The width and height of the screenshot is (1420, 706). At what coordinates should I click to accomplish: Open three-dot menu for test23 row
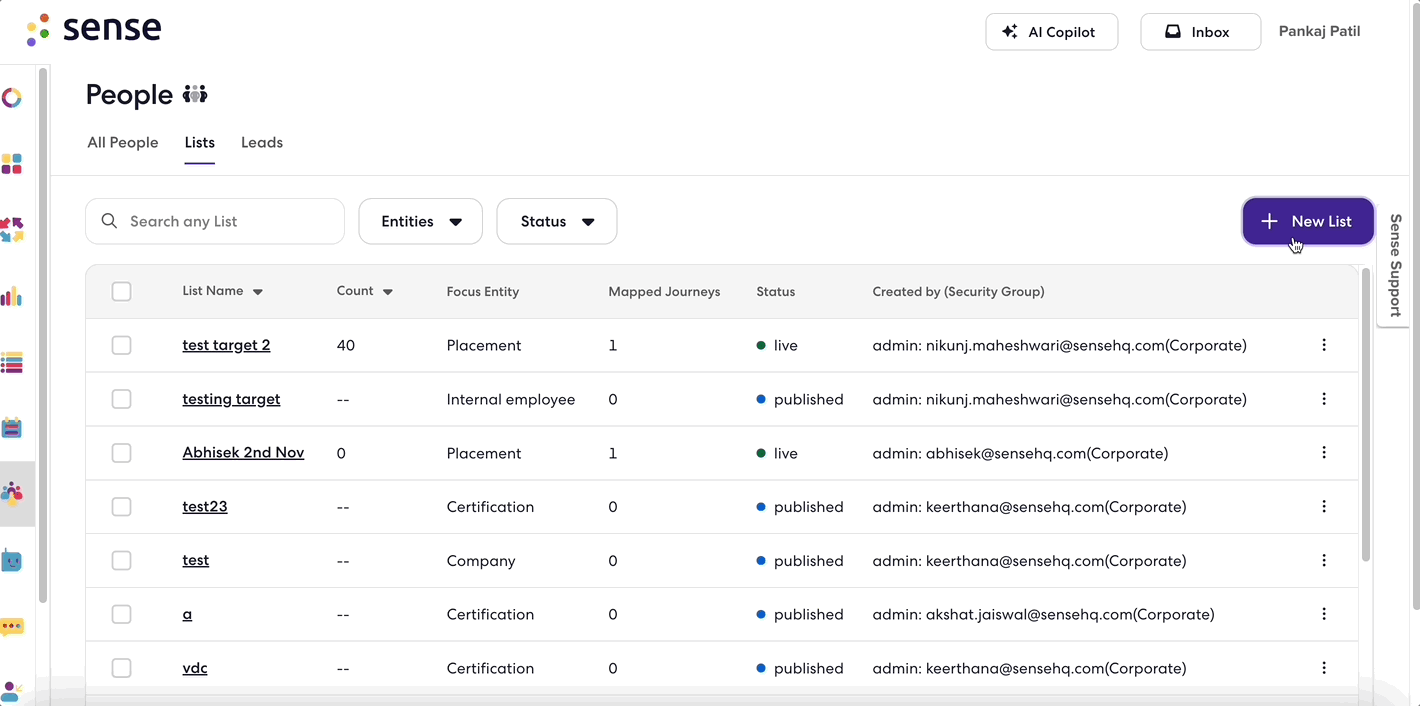tap(1324, 507)
